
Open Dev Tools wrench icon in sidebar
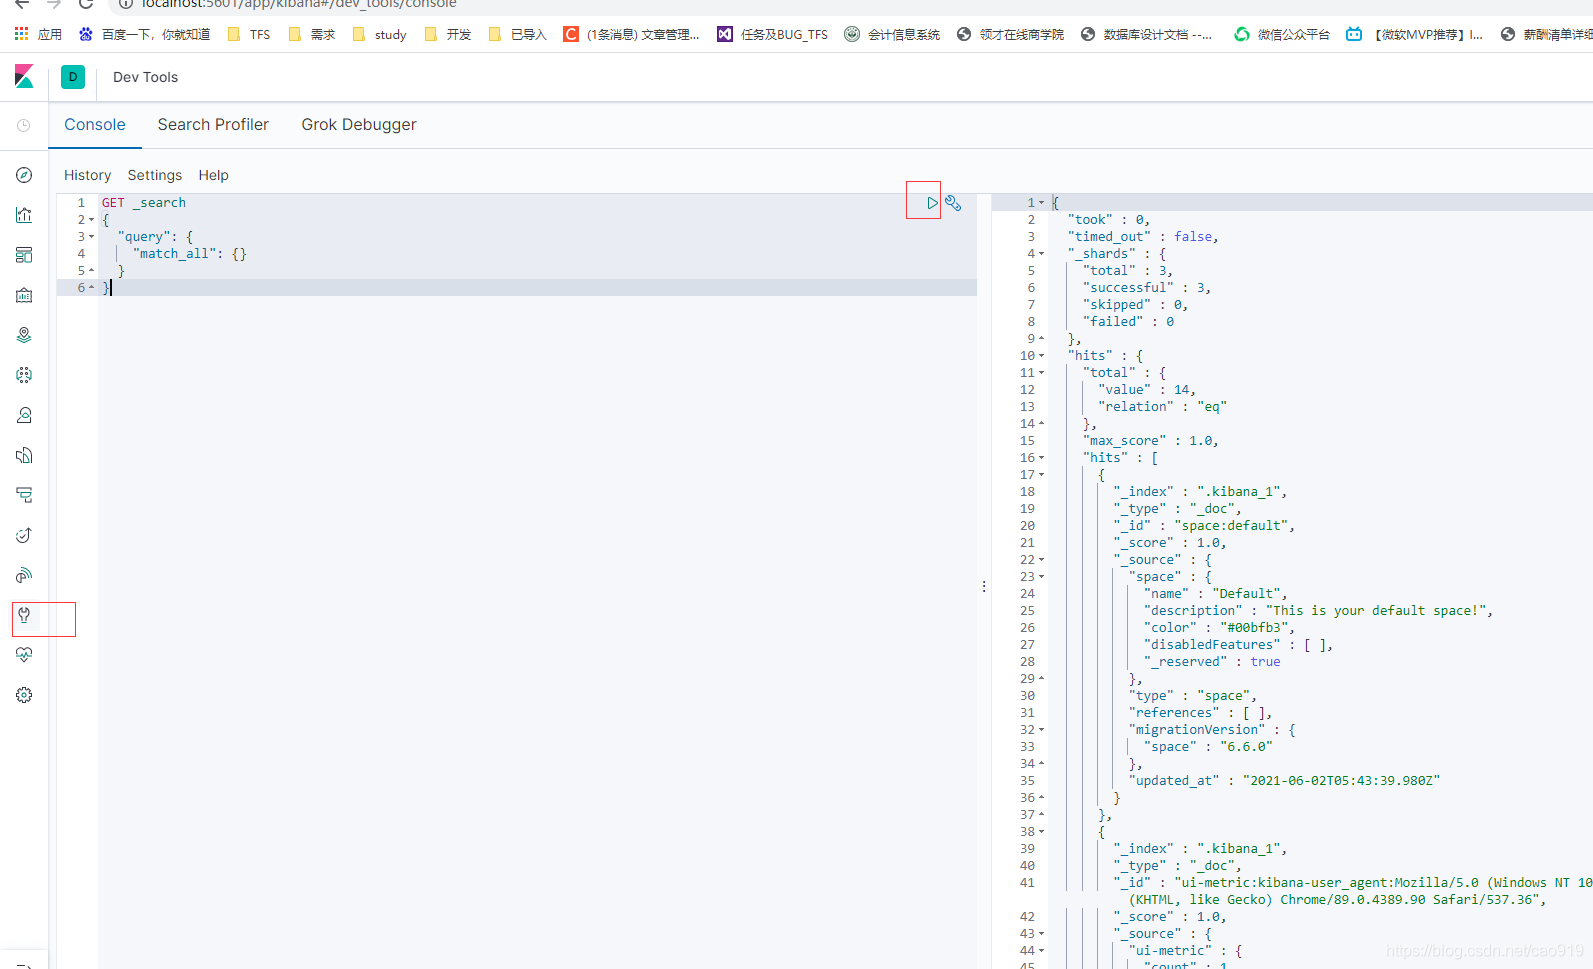[24, 615]
